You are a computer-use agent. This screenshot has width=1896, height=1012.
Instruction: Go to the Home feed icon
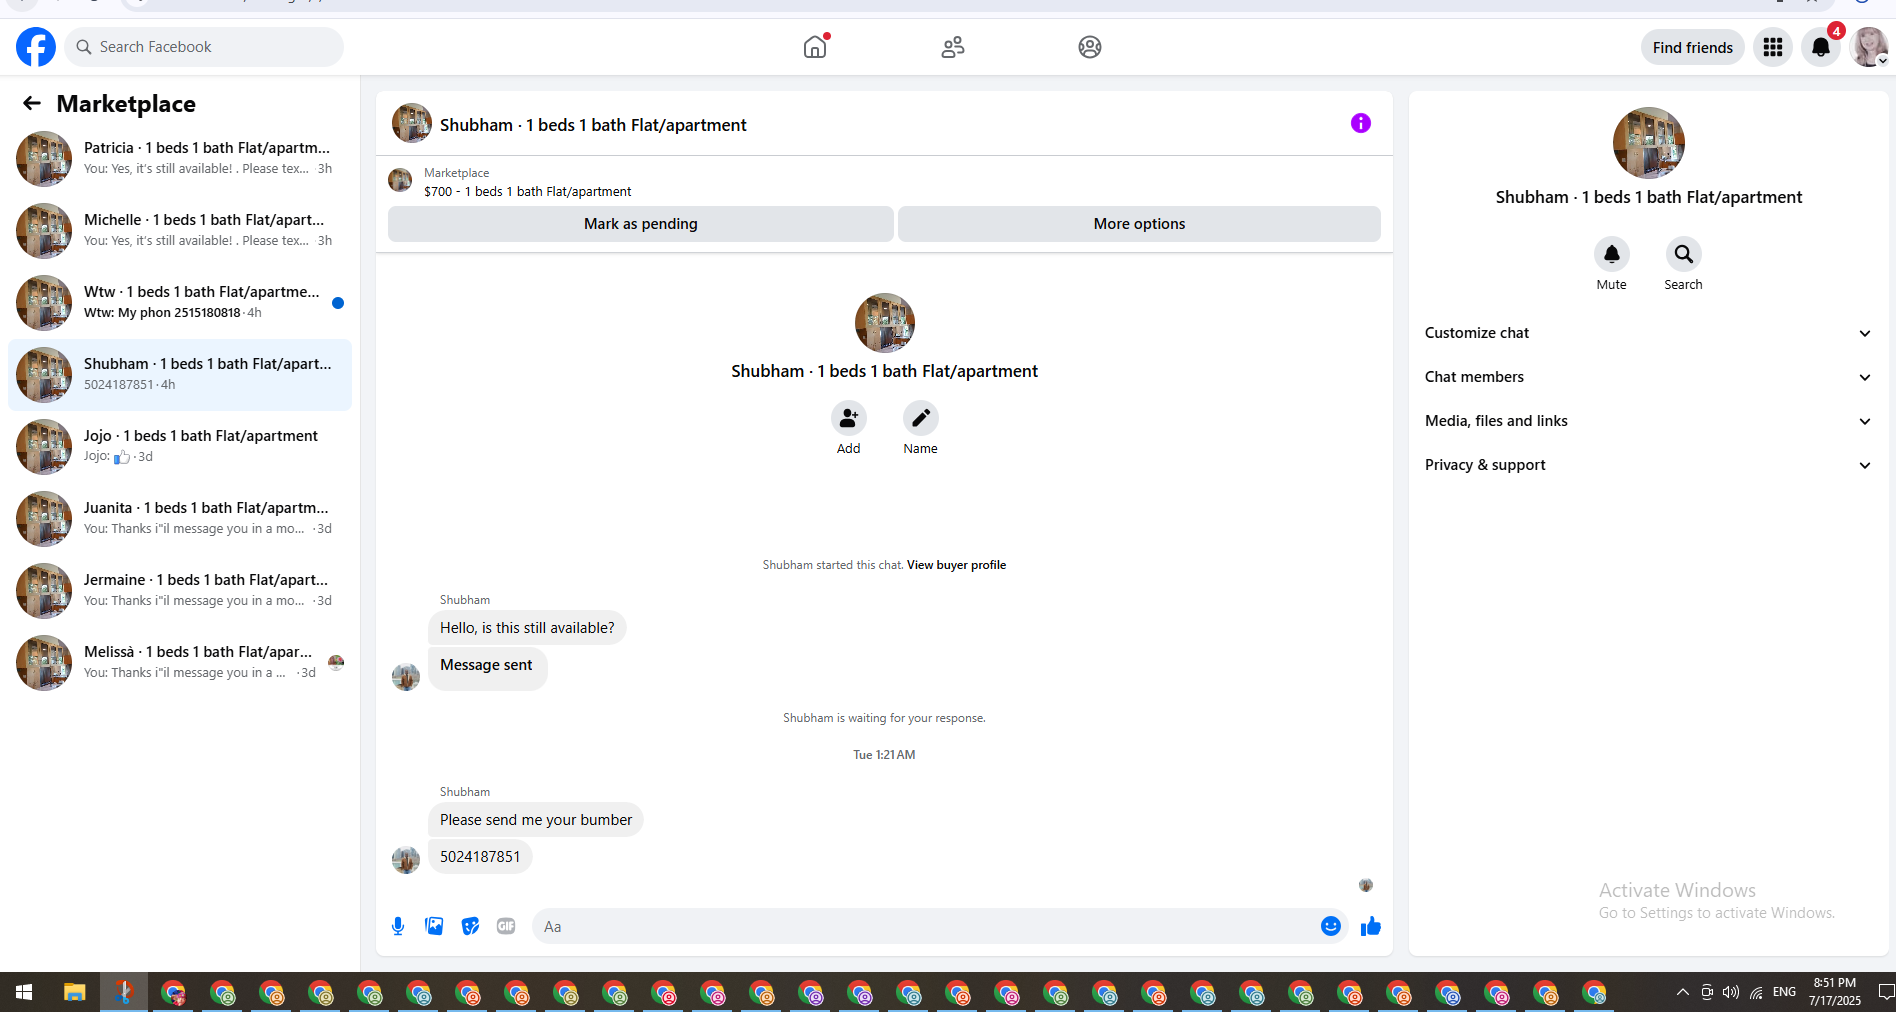815,47
